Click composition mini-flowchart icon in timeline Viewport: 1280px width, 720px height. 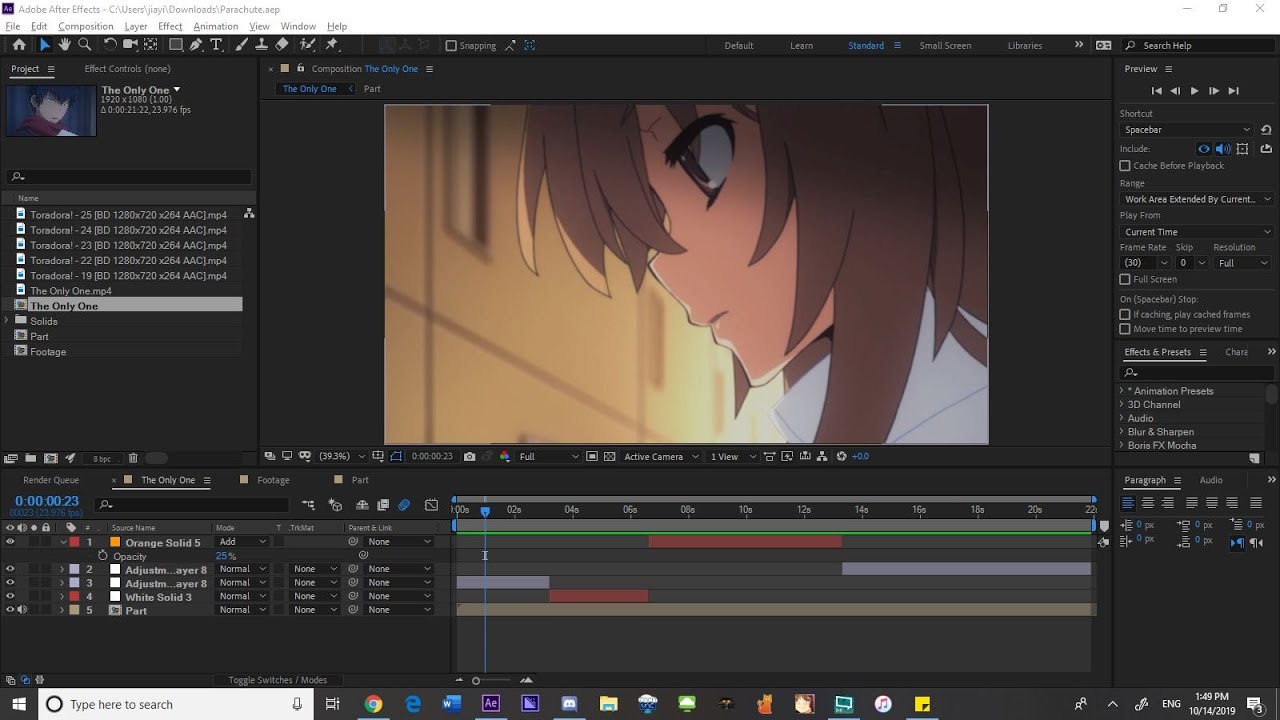click(x=308, y=505)
